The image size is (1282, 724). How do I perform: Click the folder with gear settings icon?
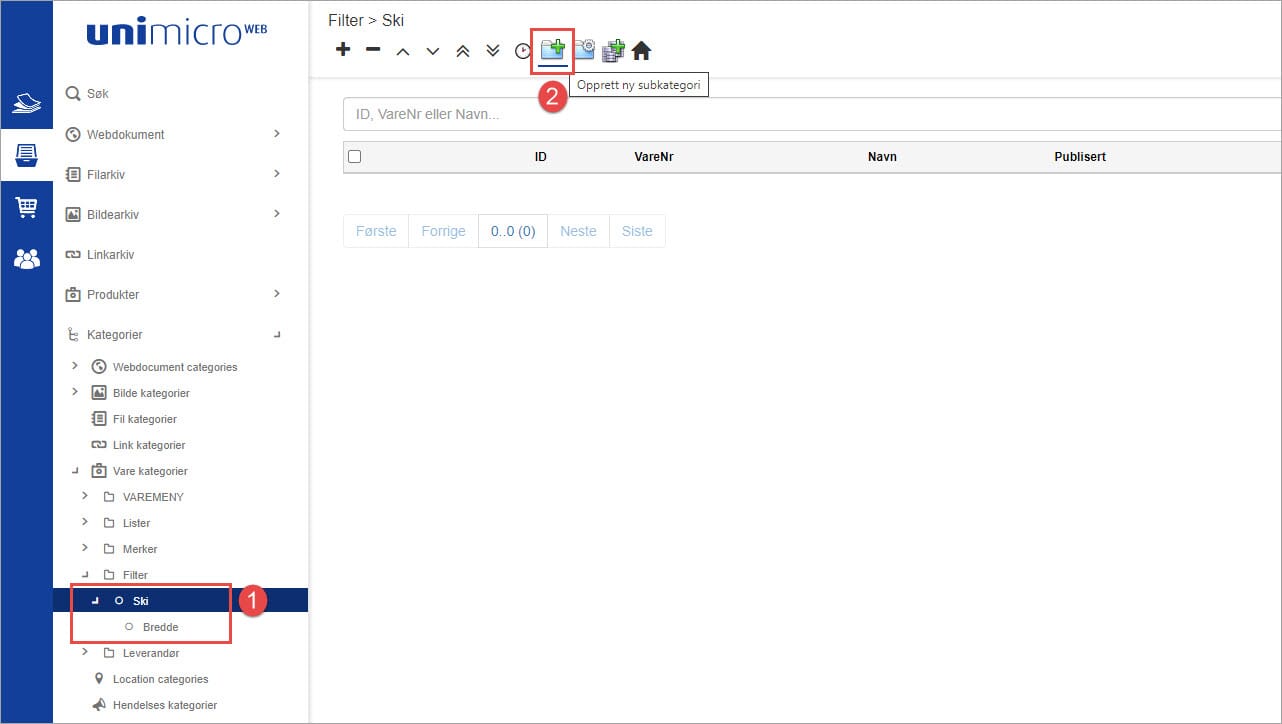coord(584,49)
